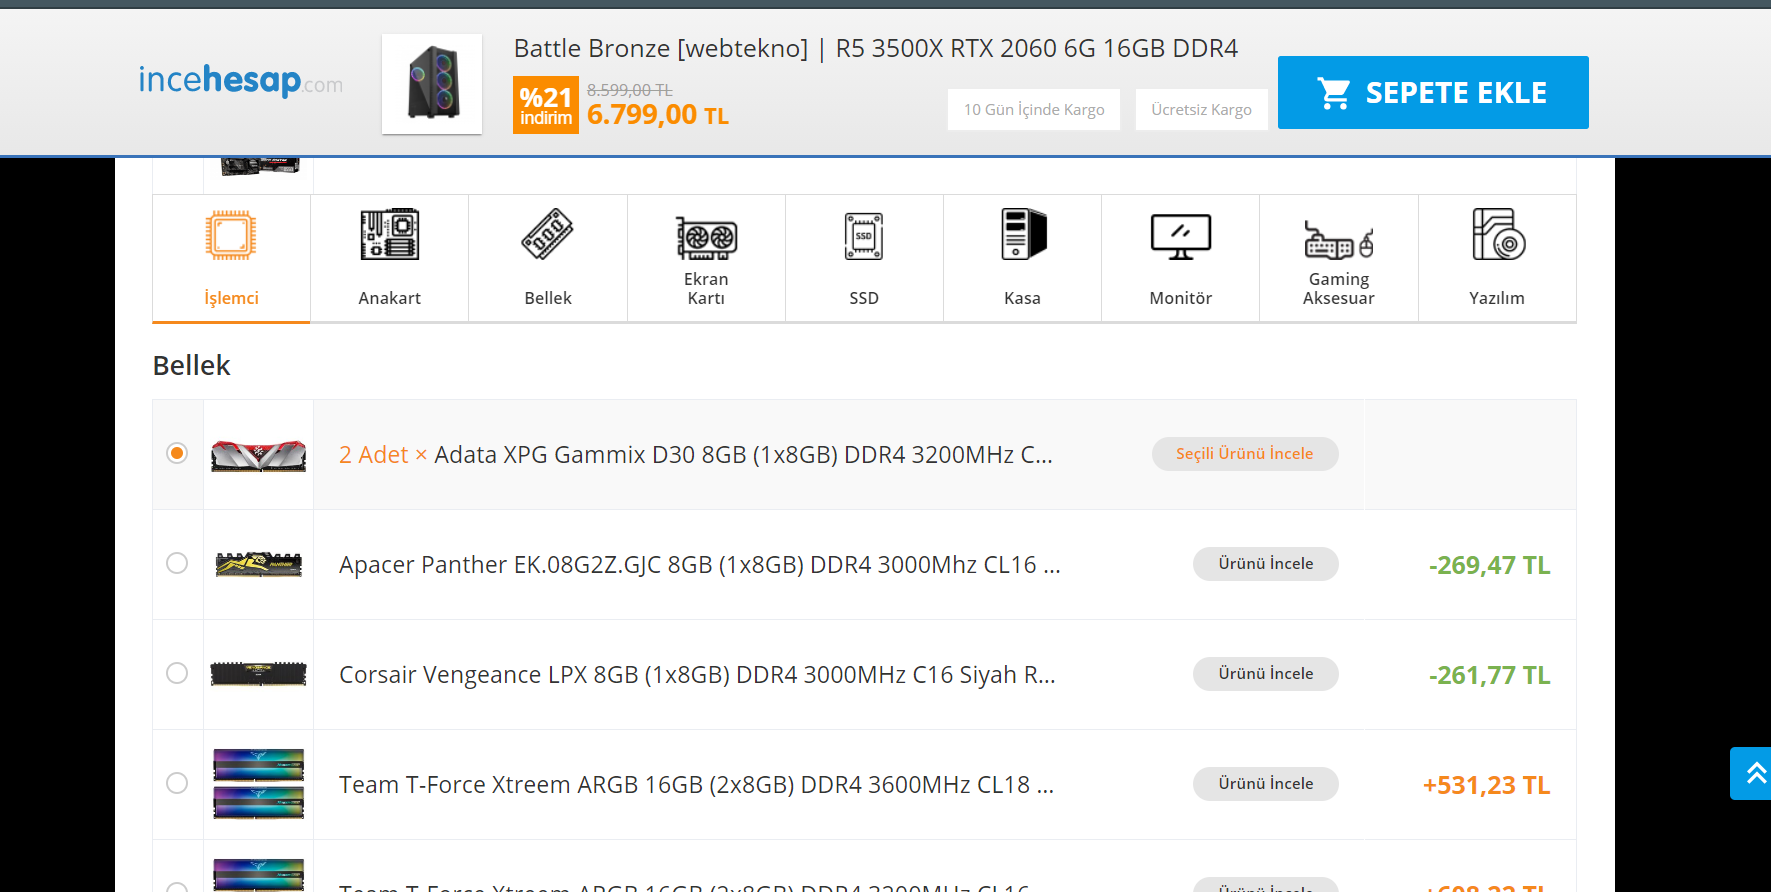
Task: Click Seçili Ürünü İncele for Adata RAM
Action: pyautogui.click(x=1245, y=454)
